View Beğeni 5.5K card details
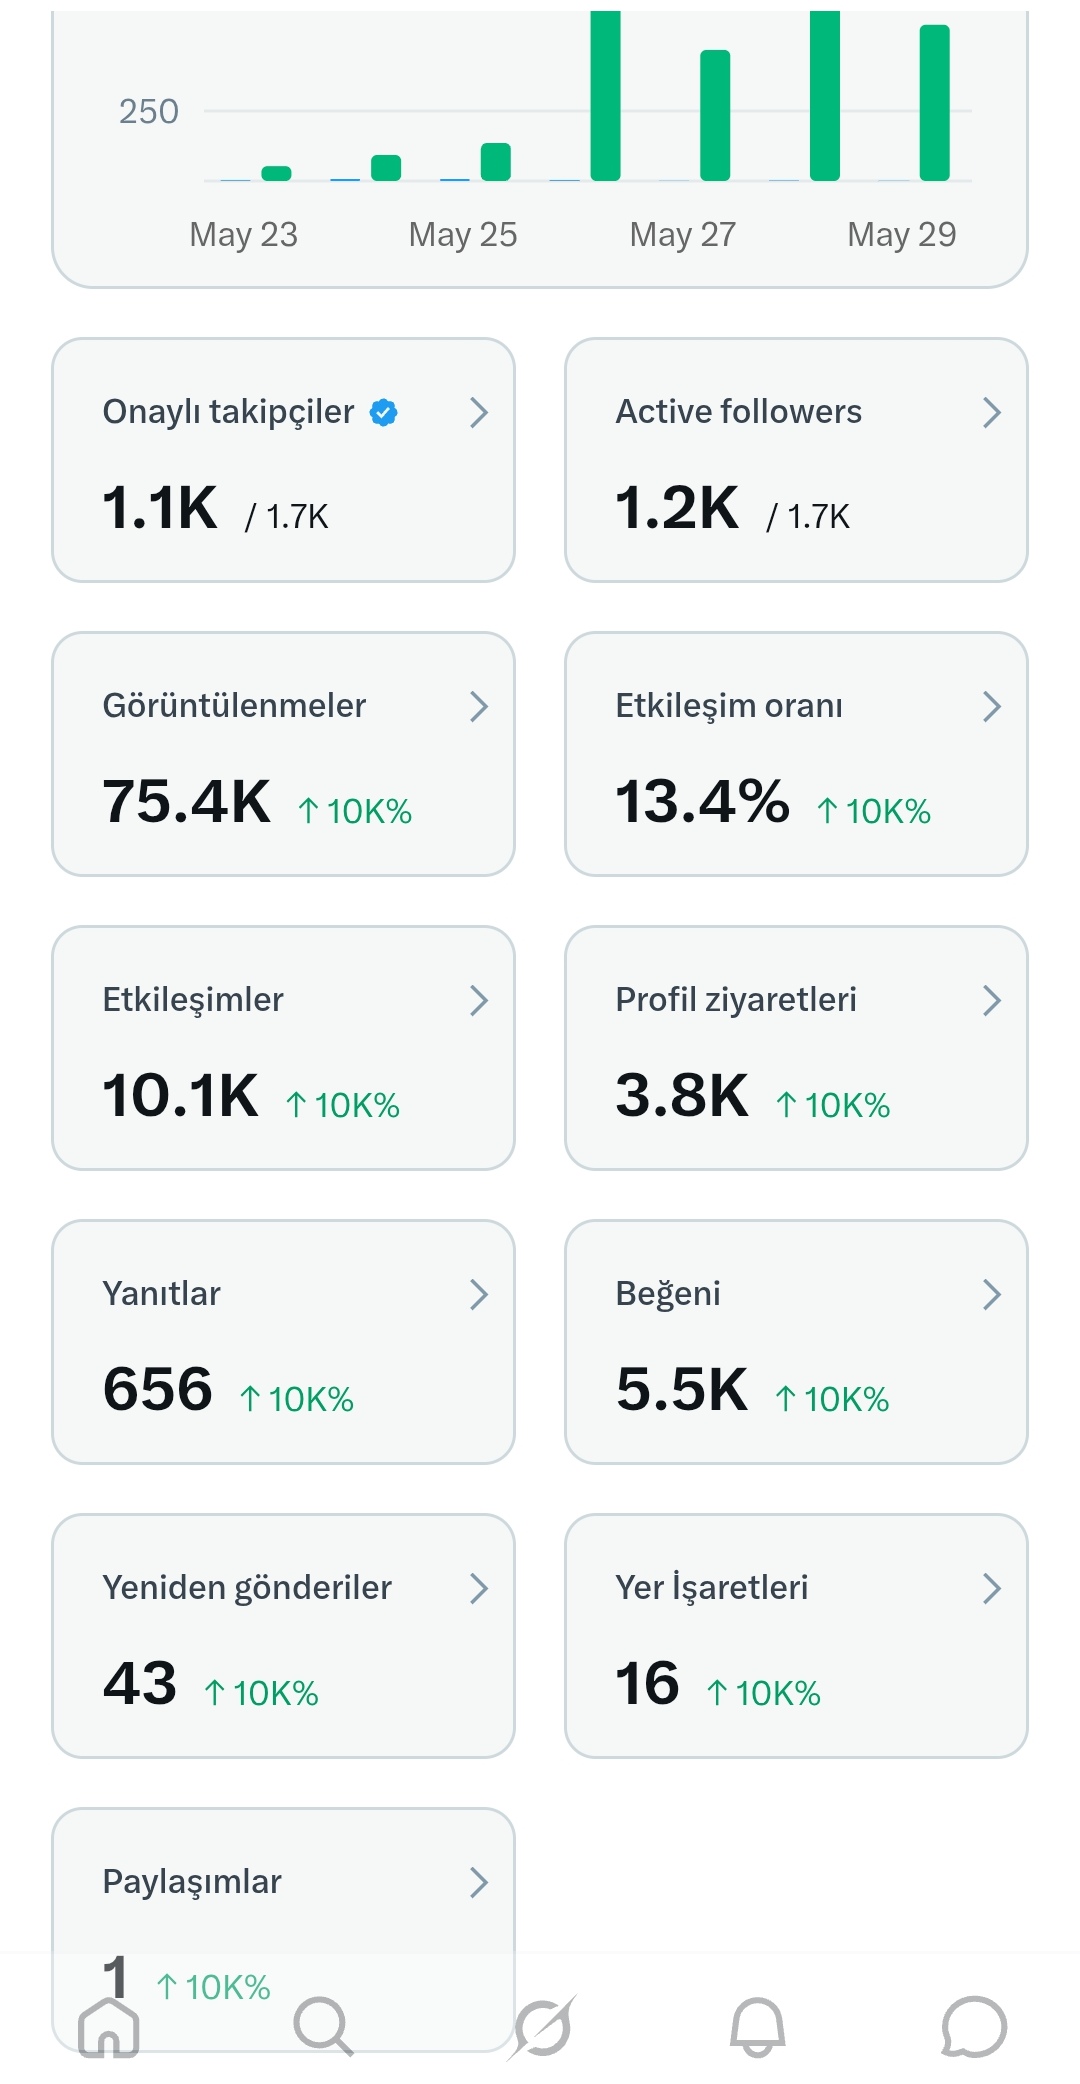Image resolution: width=1080 pixels, height=2084 pixels. [796, 1342]
